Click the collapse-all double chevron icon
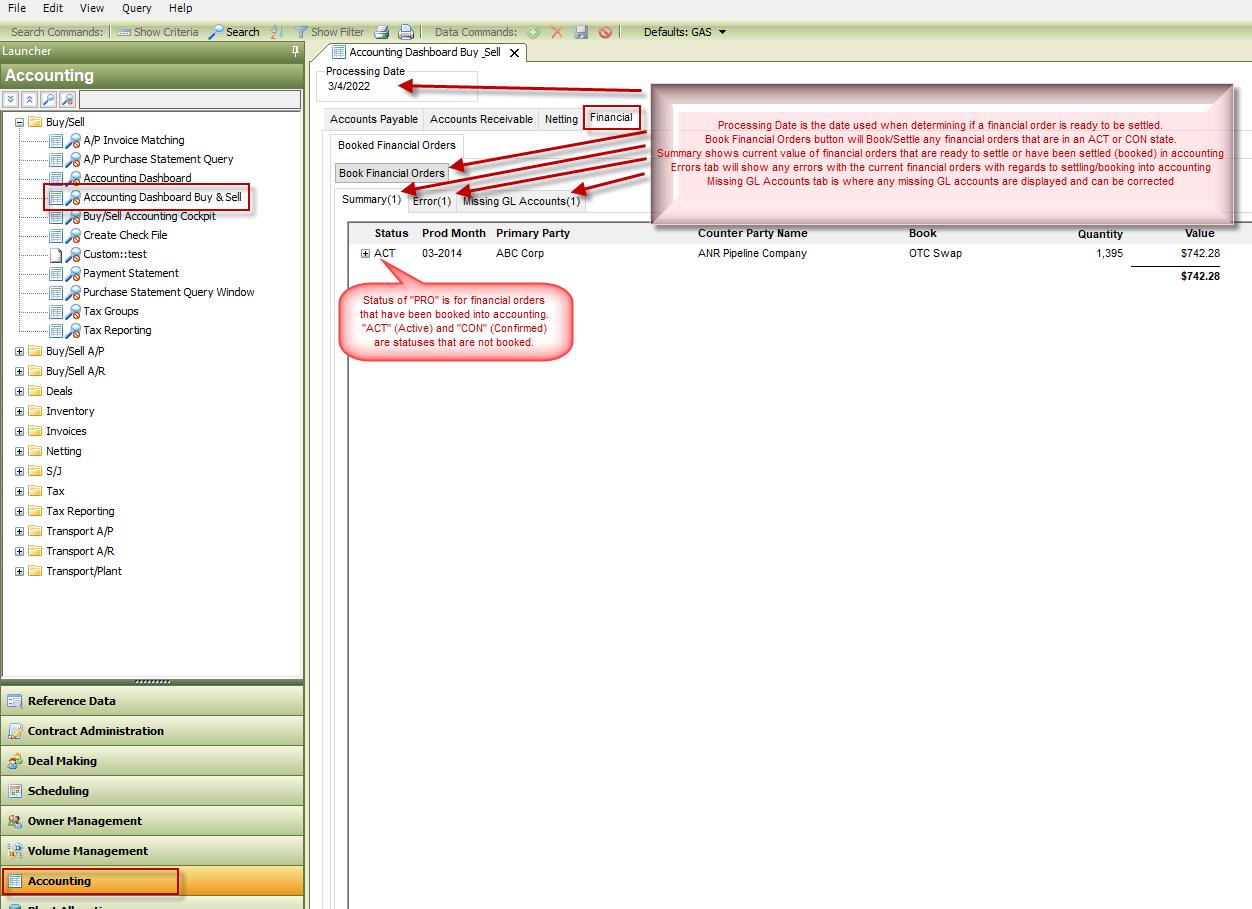 29,99
